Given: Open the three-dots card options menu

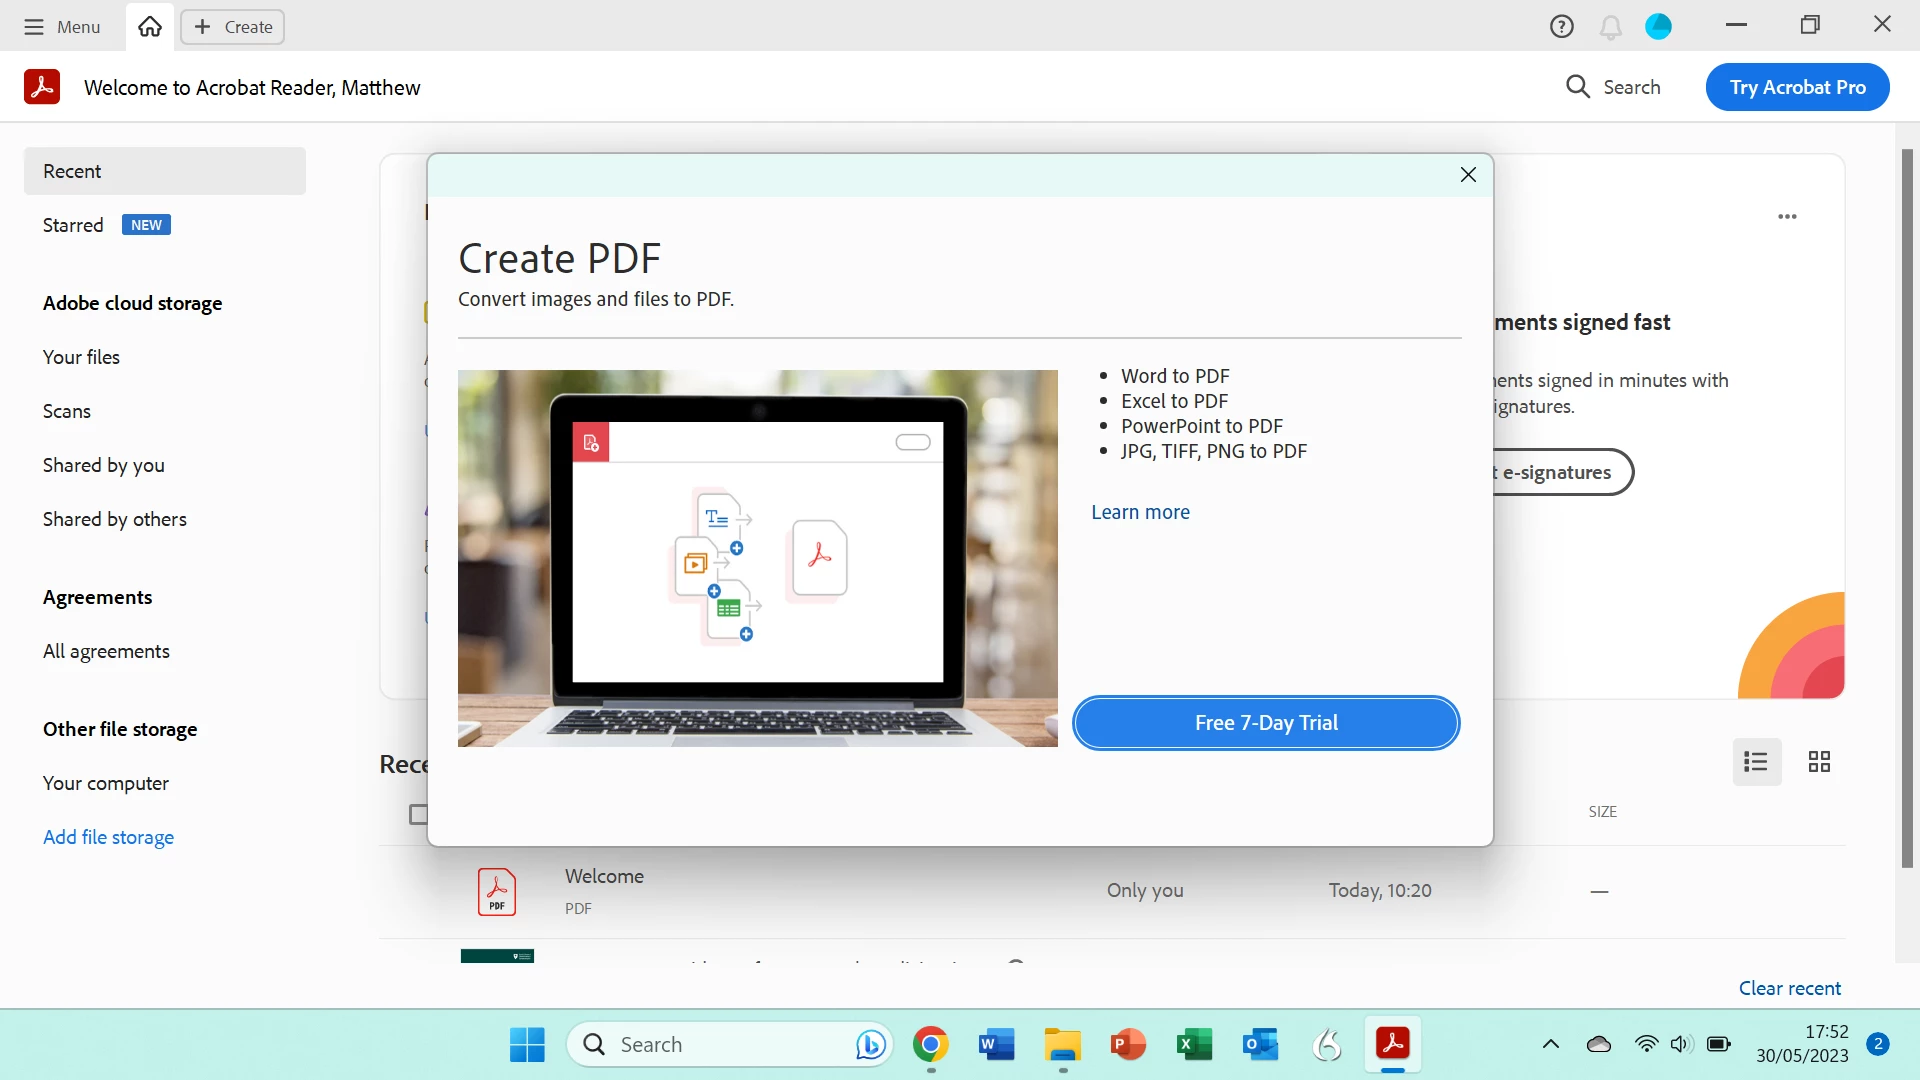Looking at the screenshot, I should [1787, 217].
